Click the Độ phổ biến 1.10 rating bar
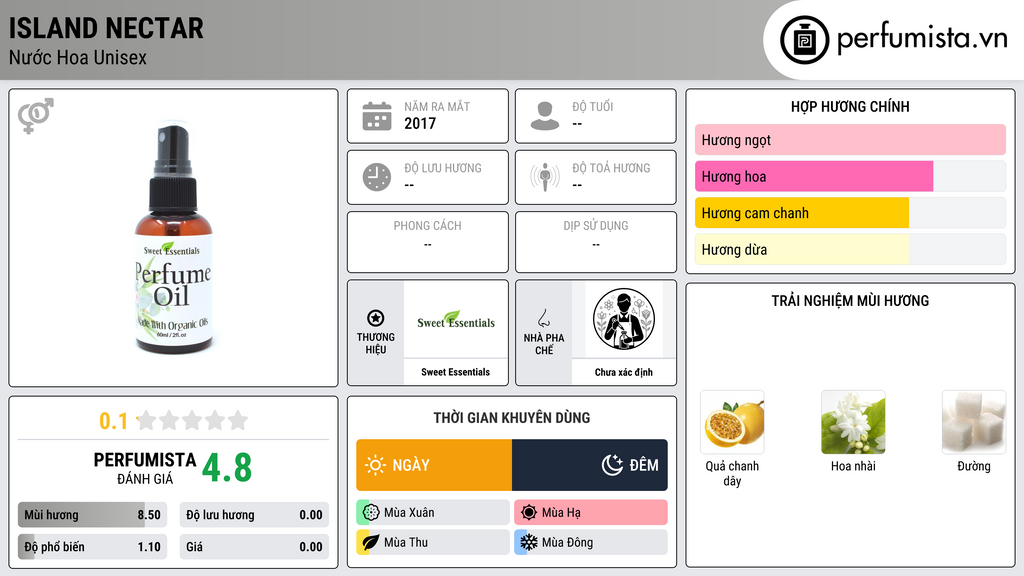 pyautogui.click(x=93, y=547)
